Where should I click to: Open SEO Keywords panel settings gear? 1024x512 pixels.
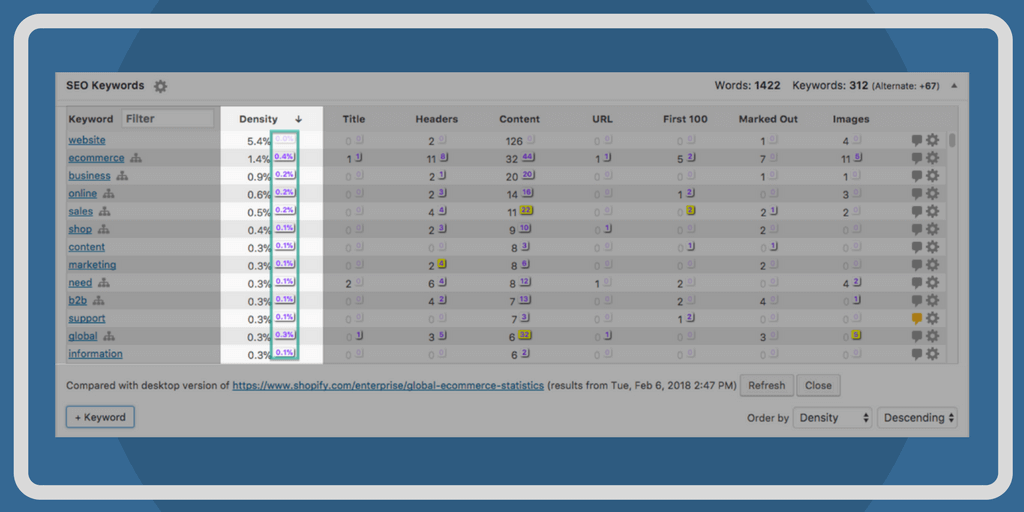(x=160, y=86)
